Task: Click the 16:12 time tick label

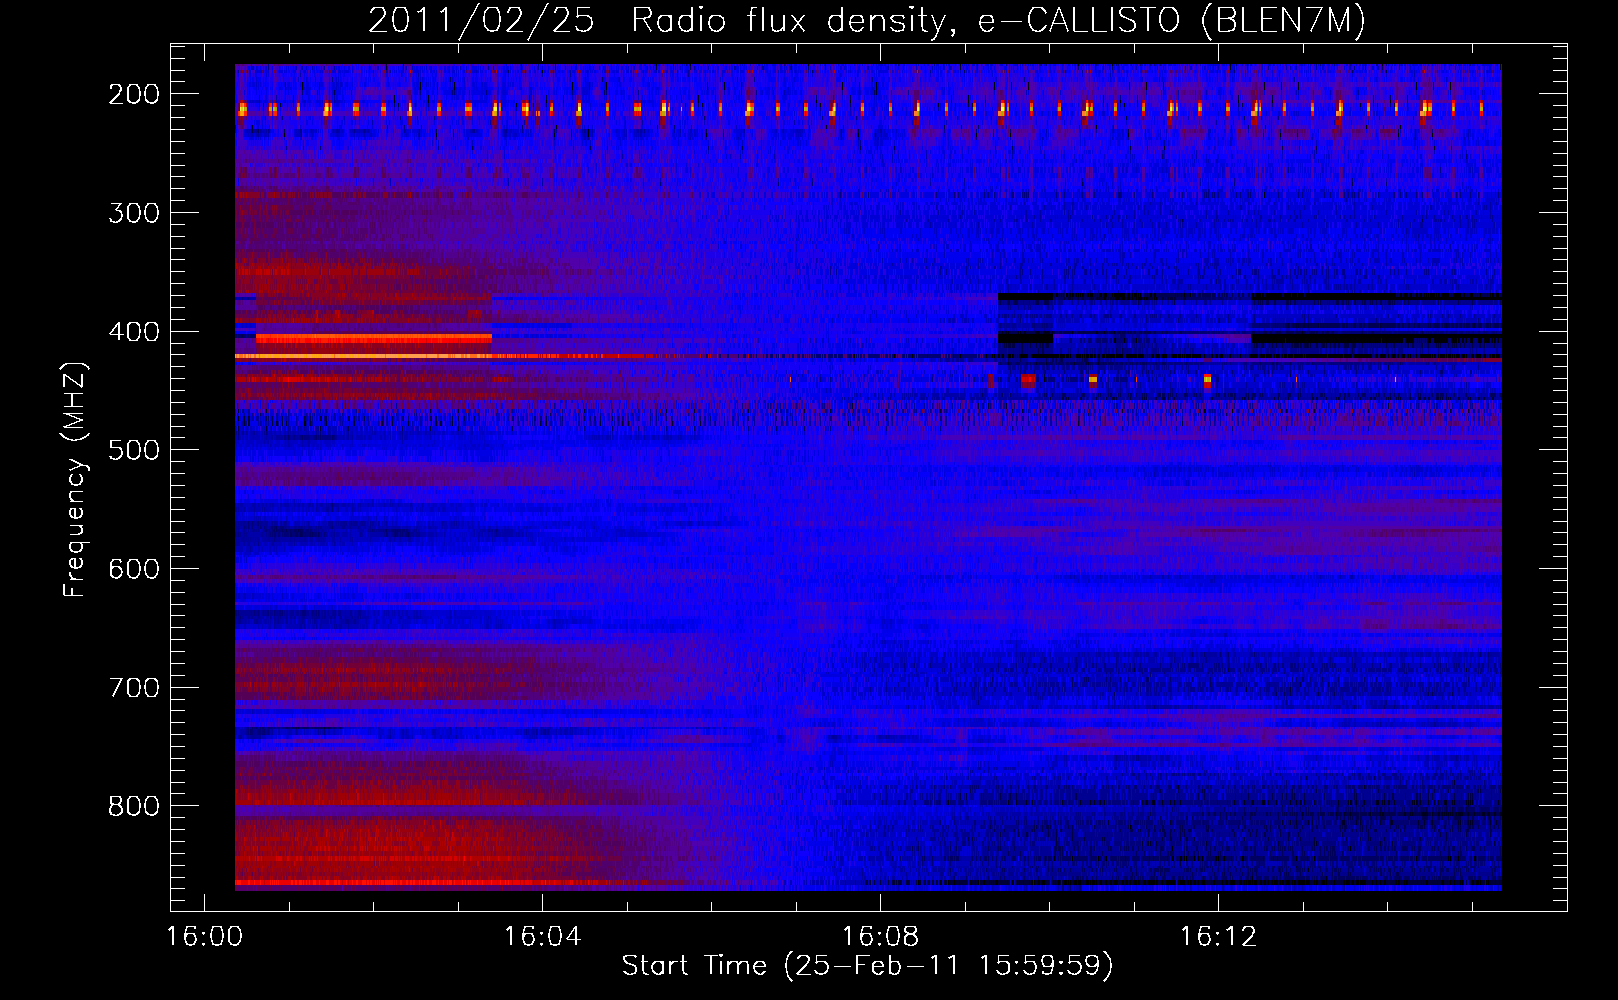Action: pyautogui.click(x=1218, y=937)
